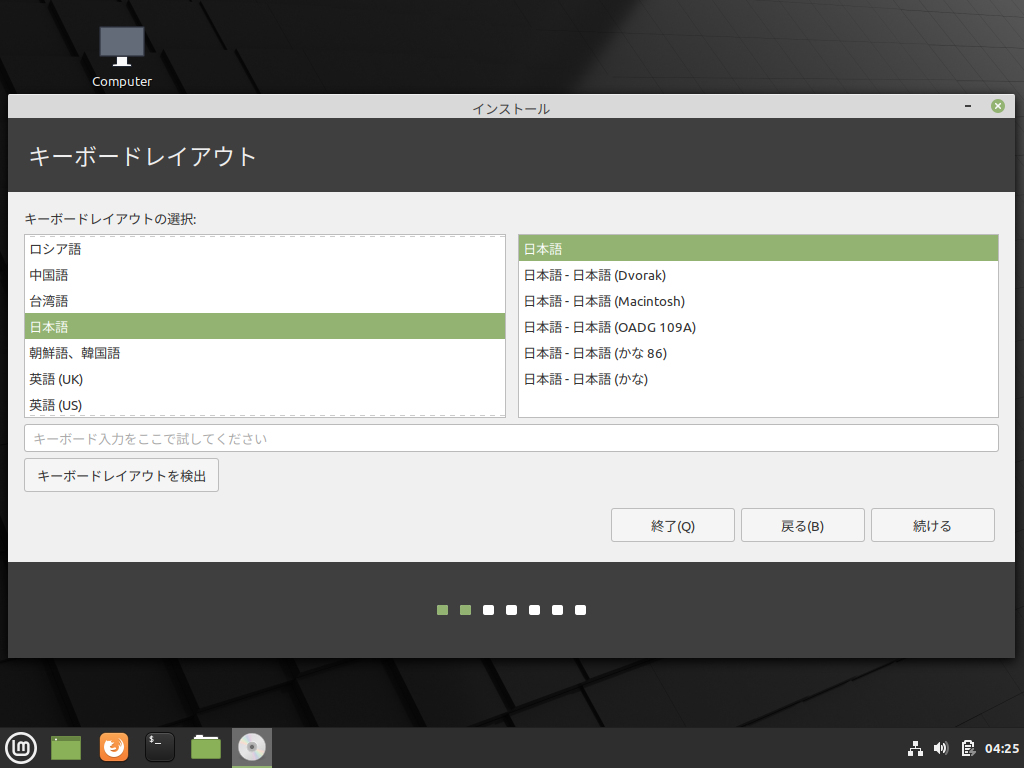Open the Files manager taskbar icon

click(x=206, y=748)
